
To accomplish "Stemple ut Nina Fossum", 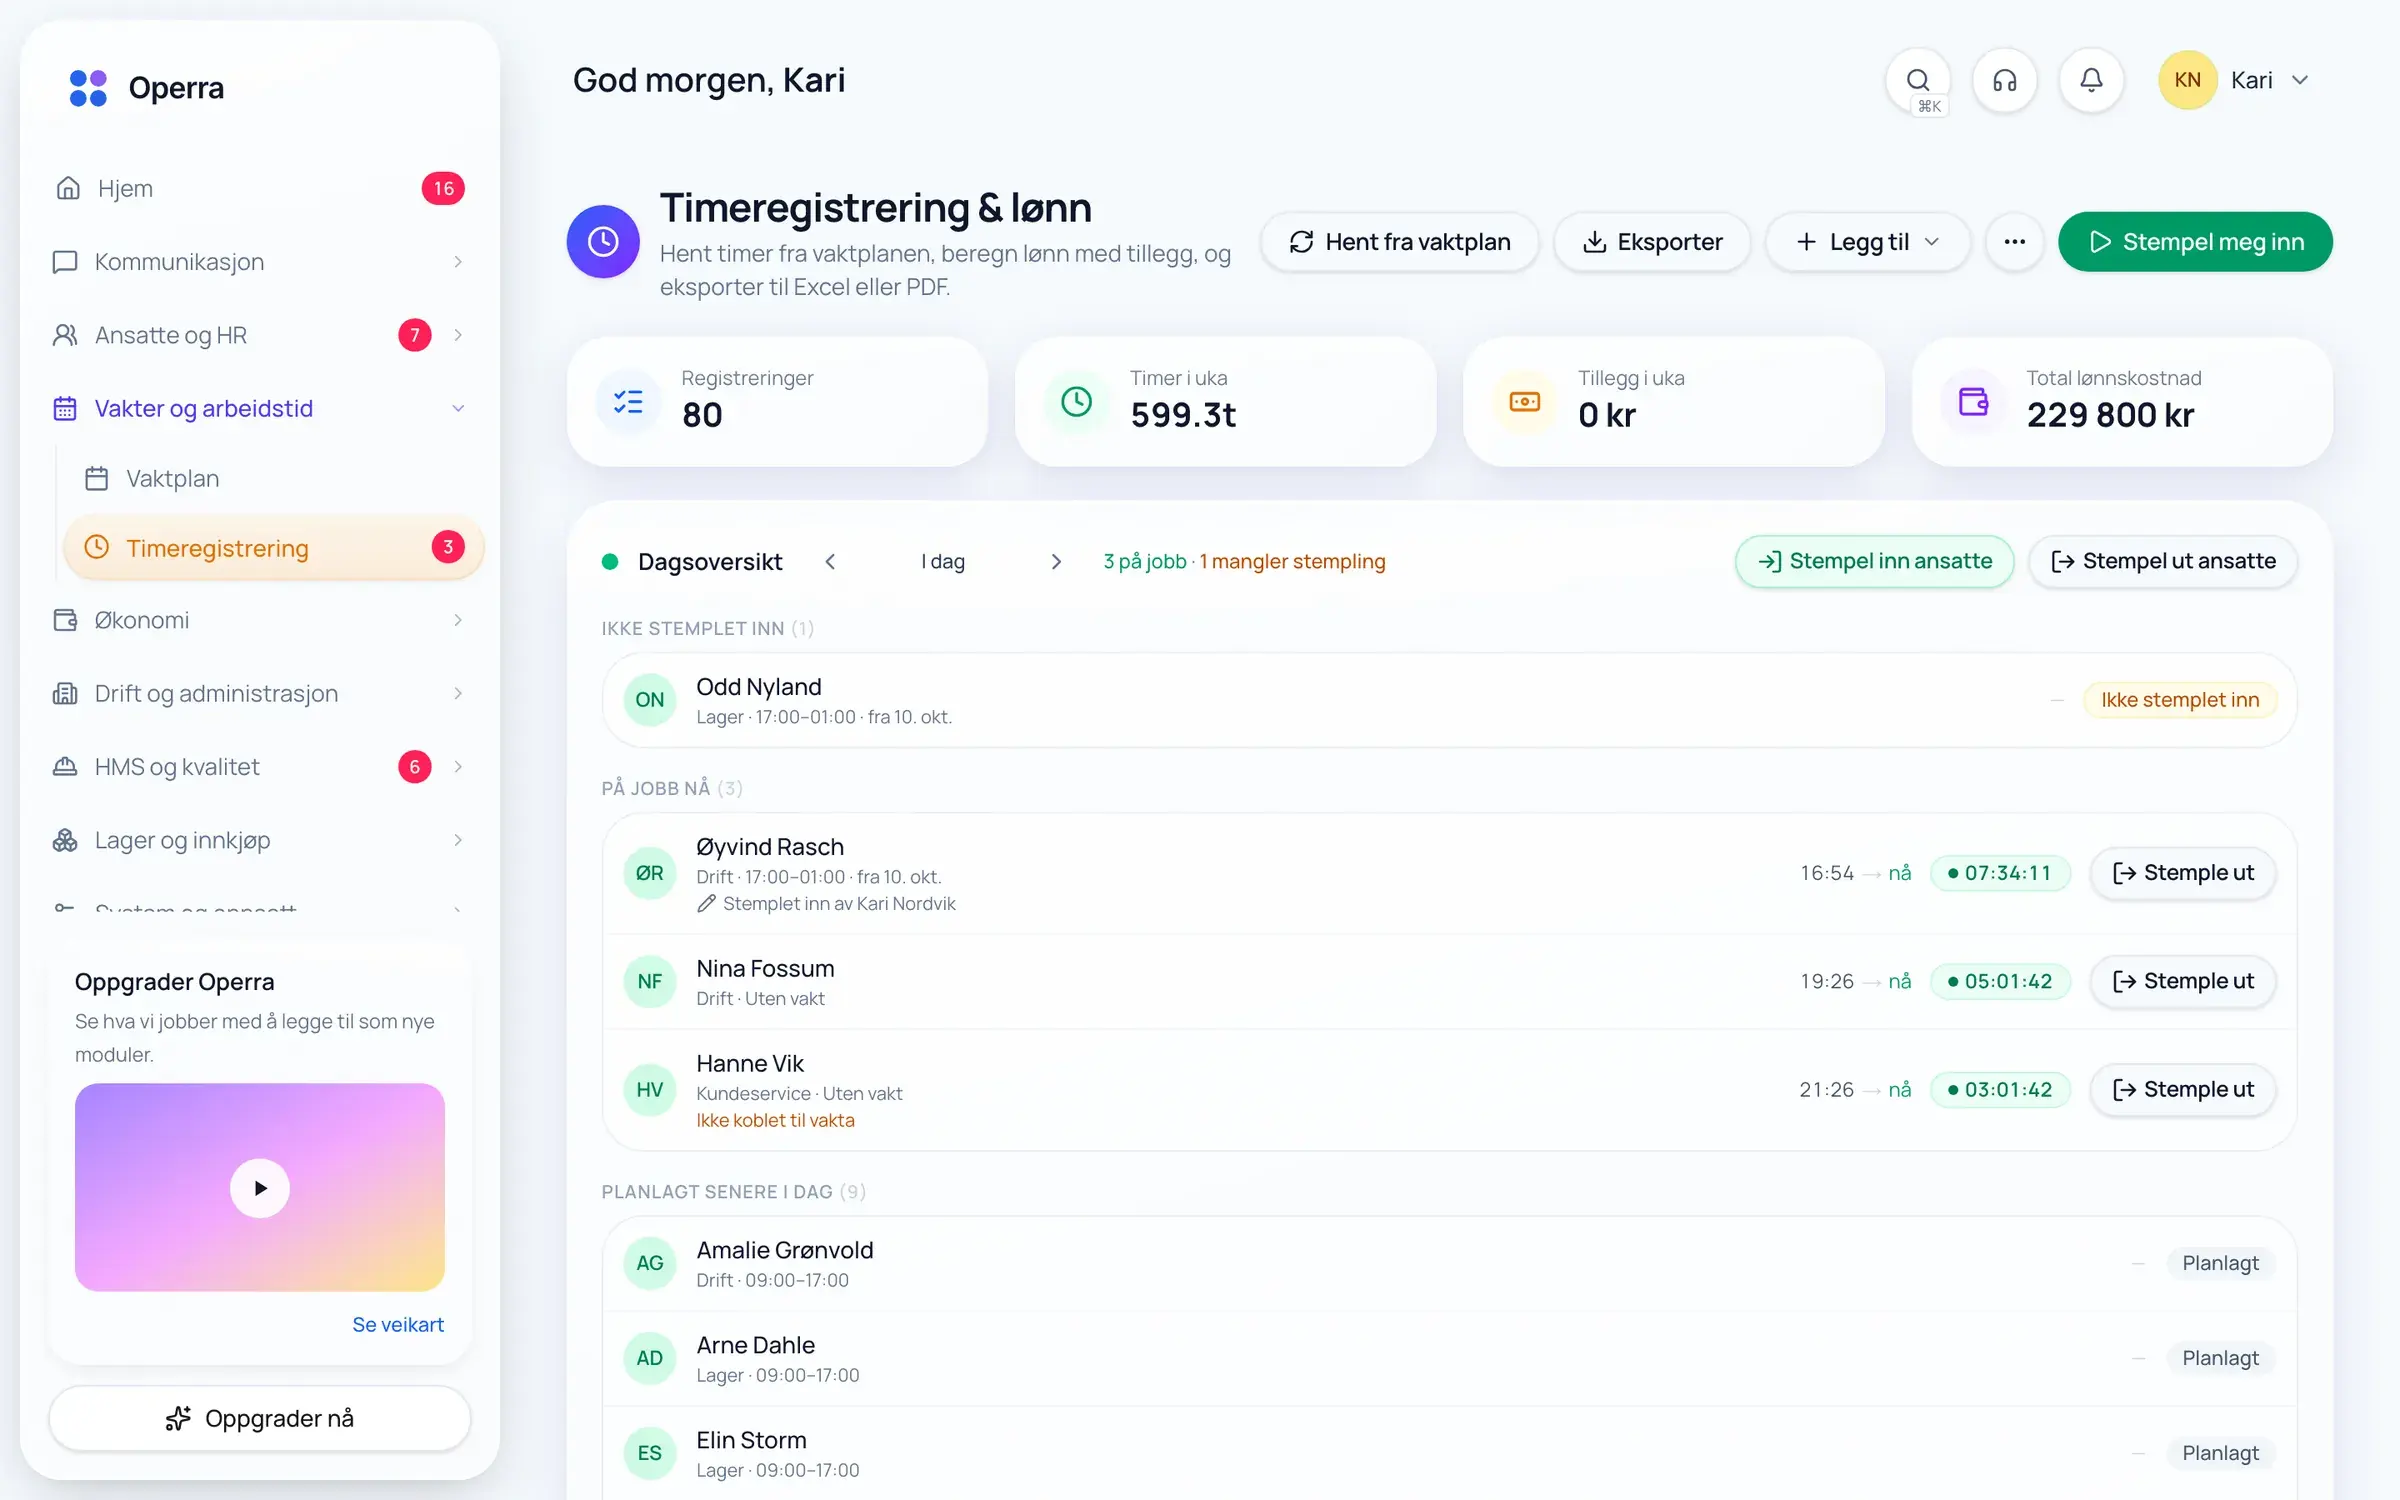I will [2183, 982].
